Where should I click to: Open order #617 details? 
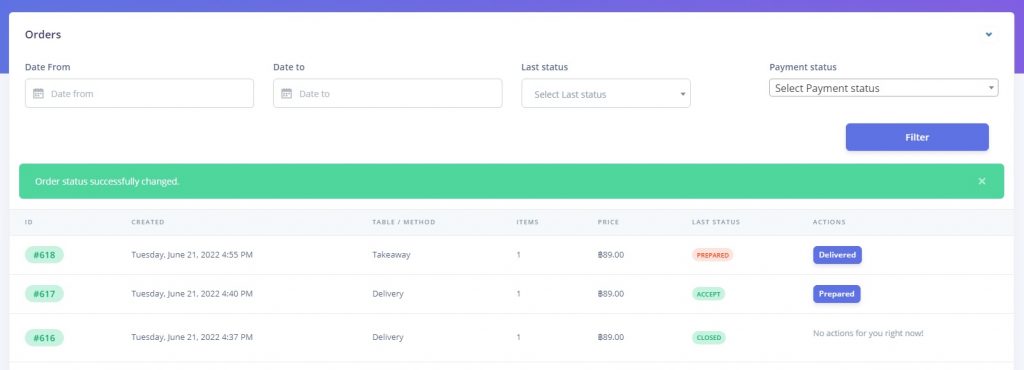[x=44, y=294]
